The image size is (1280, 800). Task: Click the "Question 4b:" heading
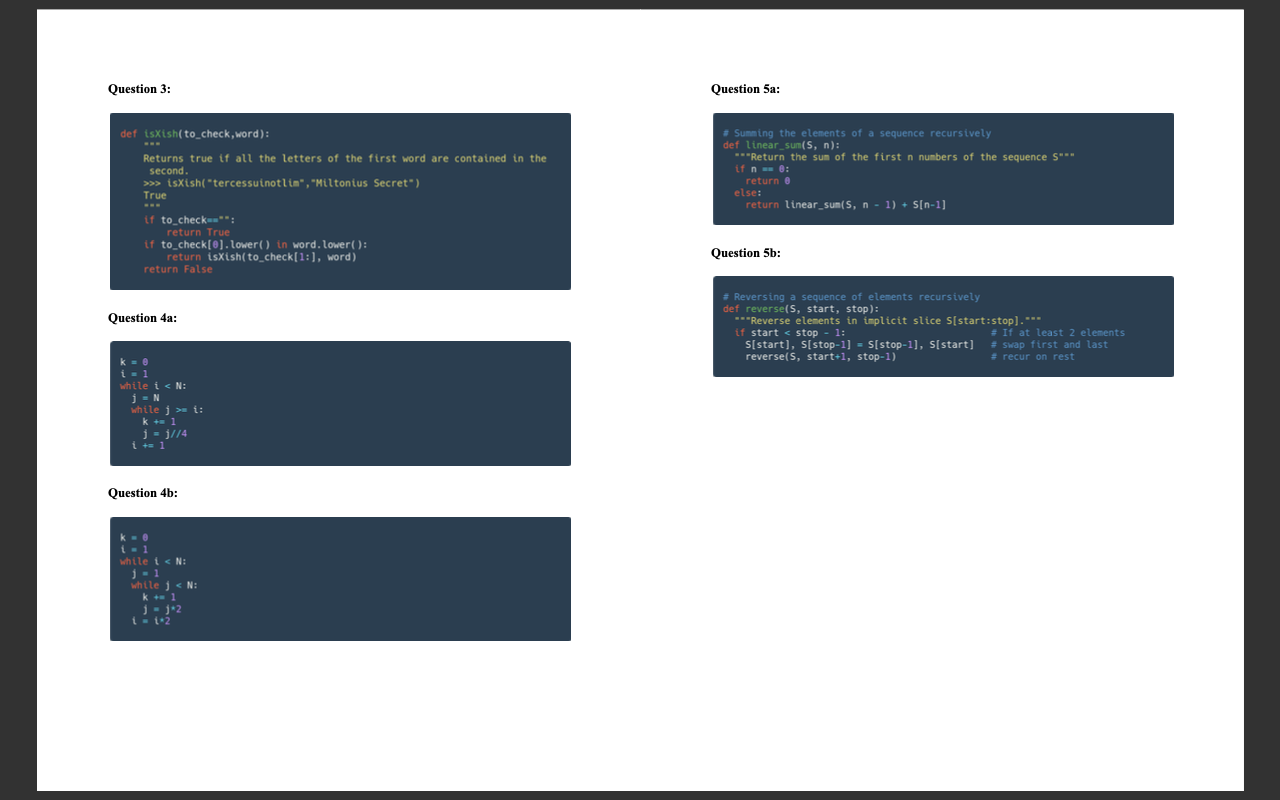point(143,493)
